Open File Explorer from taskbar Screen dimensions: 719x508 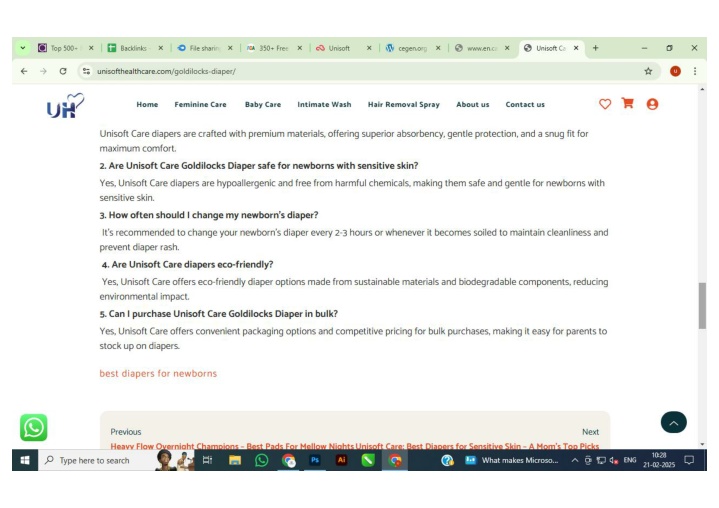click(x=235, y=460)
